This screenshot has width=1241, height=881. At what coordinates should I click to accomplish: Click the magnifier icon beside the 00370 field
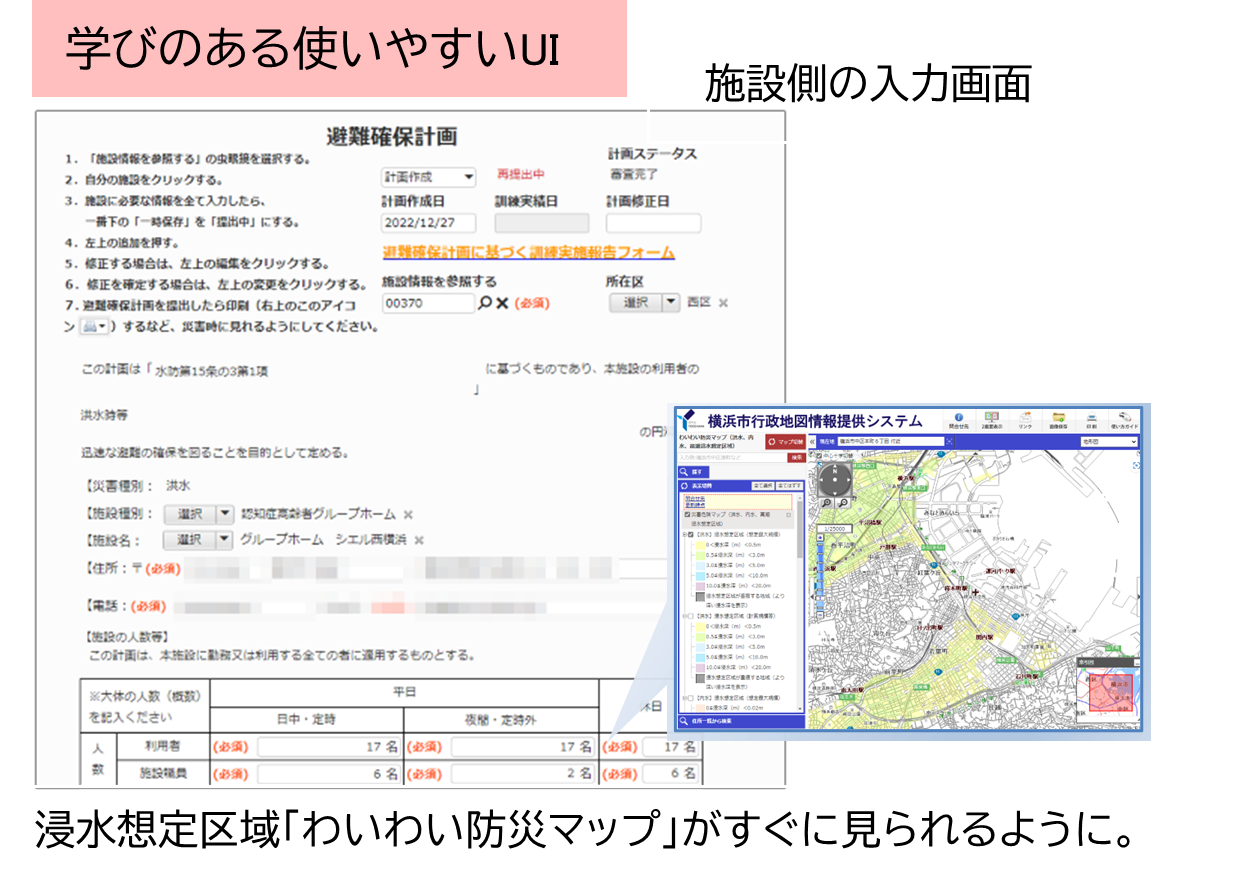[x=484, y=303]
